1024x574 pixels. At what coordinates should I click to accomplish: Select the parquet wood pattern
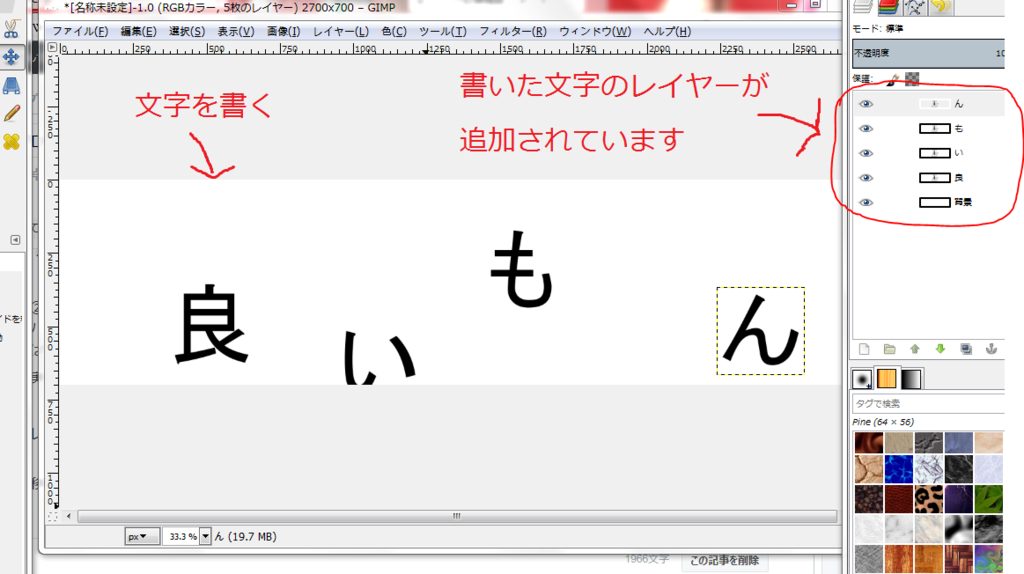[958, 559]
